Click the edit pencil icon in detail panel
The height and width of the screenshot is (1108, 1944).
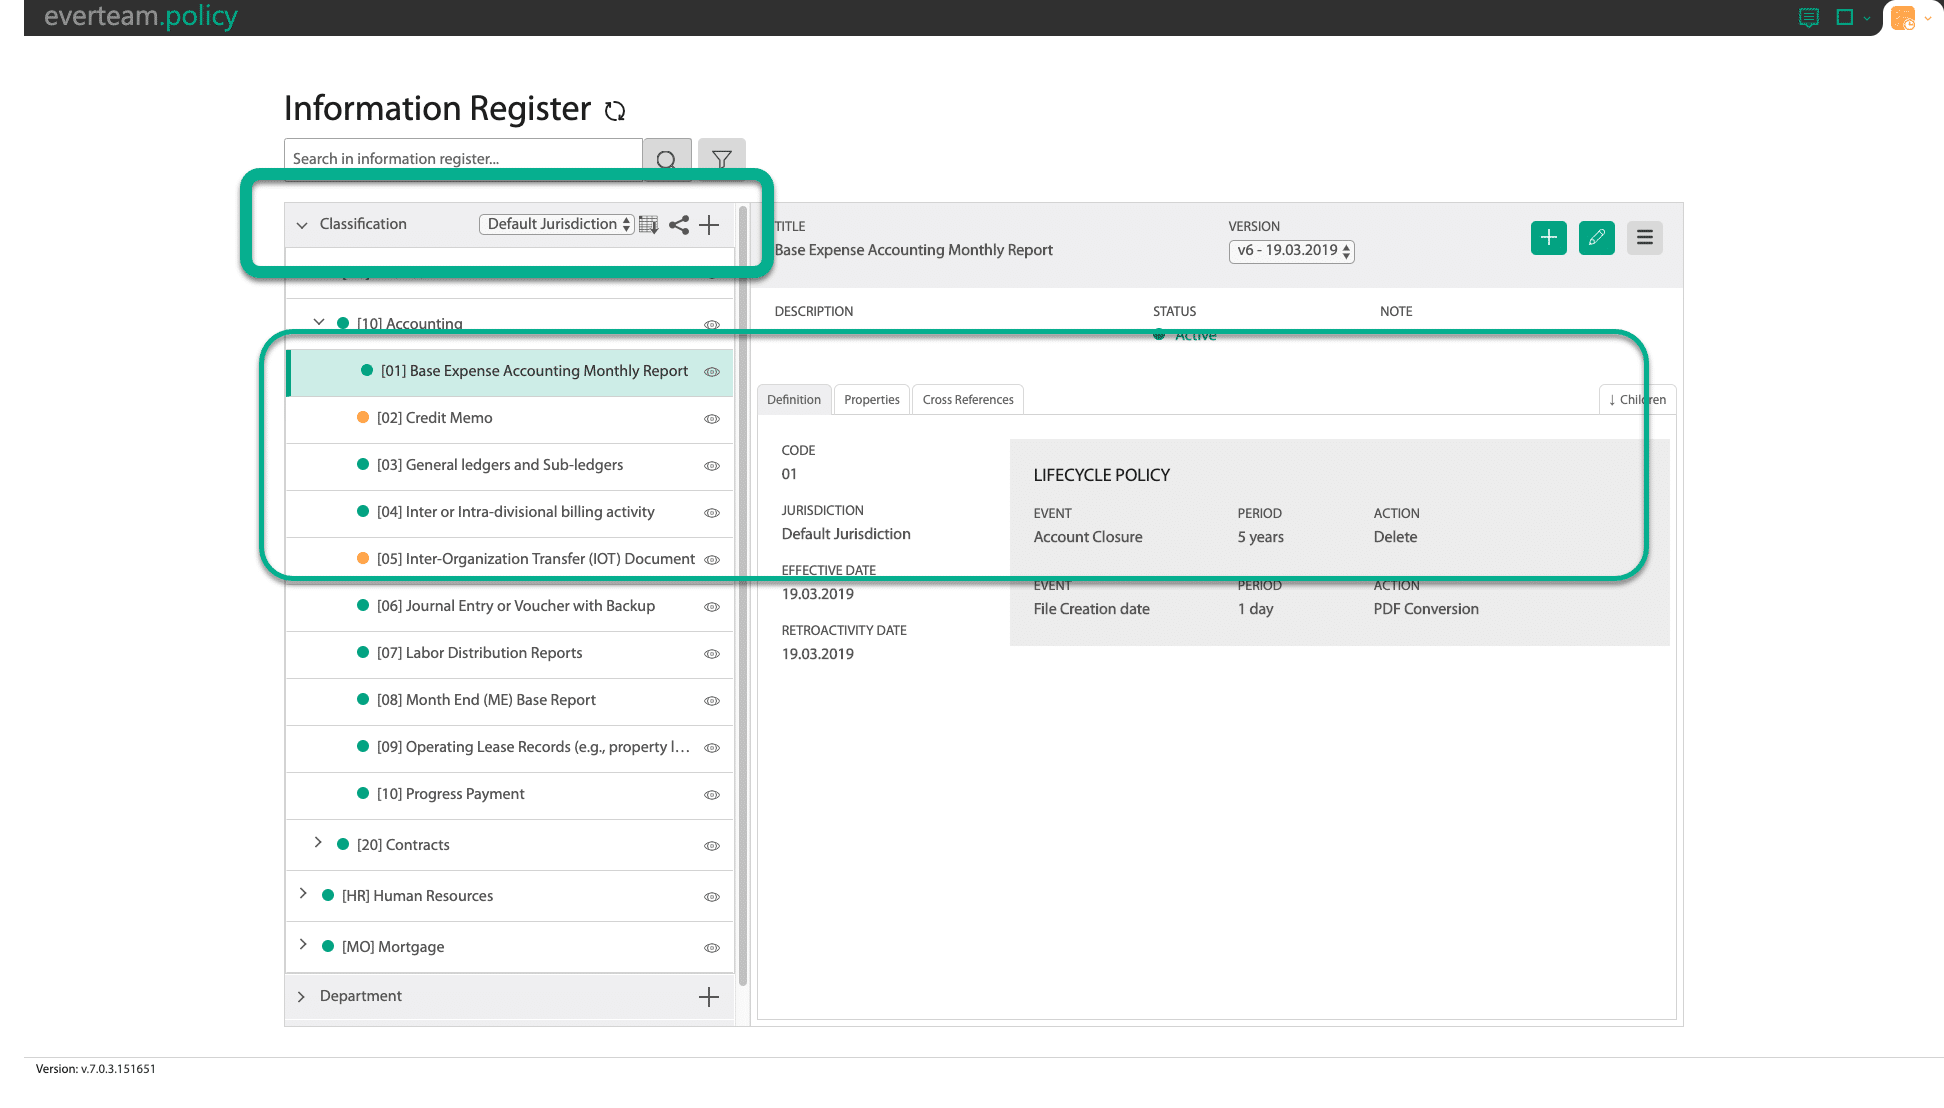pyautogui.click(x=1597, y=238)
